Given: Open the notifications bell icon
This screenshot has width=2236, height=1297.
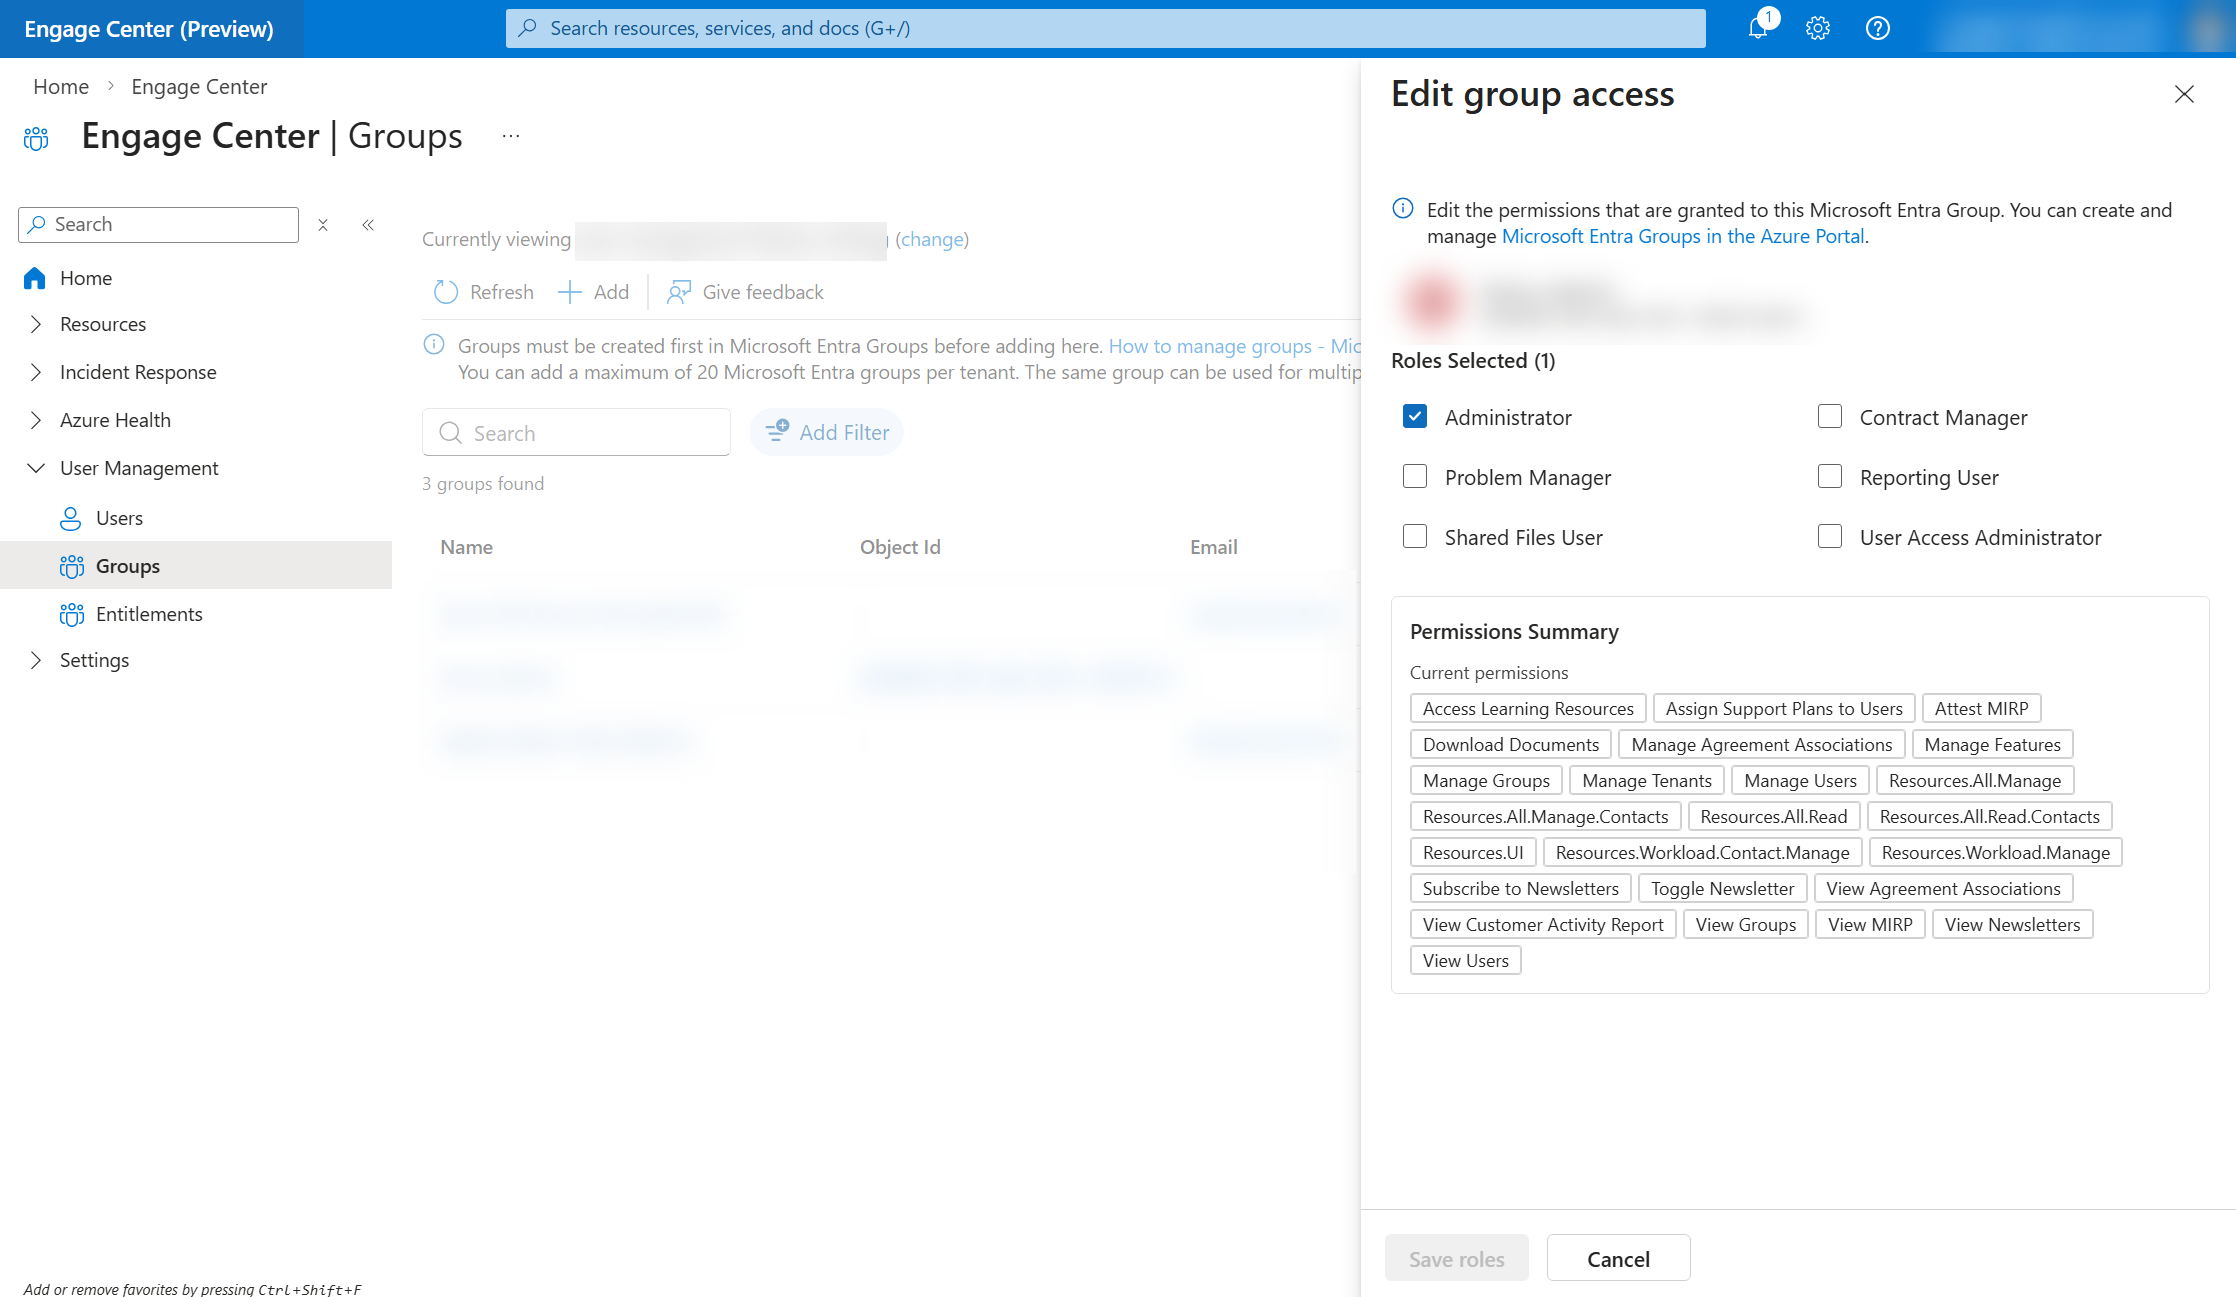Looking at the screenshot, I should (x=1758, y=28).
